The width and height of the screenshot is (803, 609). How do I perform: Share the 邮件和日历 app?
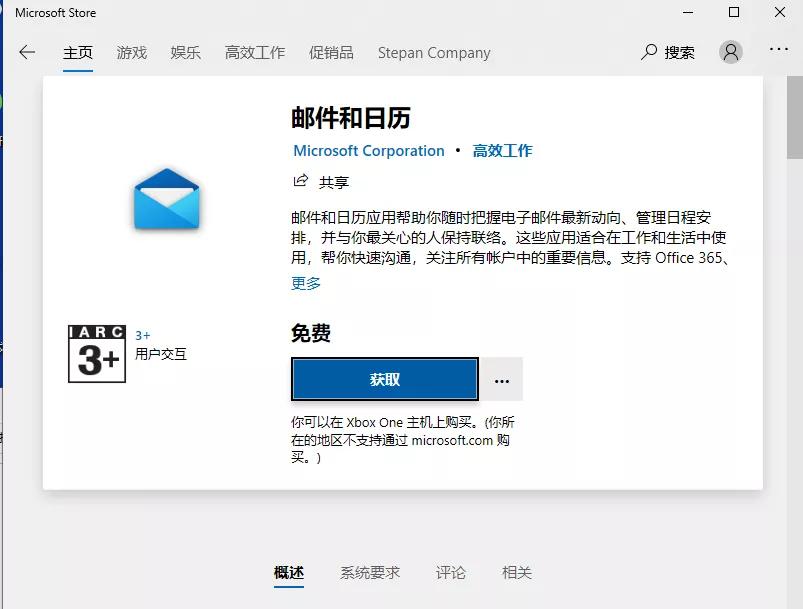click(321, 182)
